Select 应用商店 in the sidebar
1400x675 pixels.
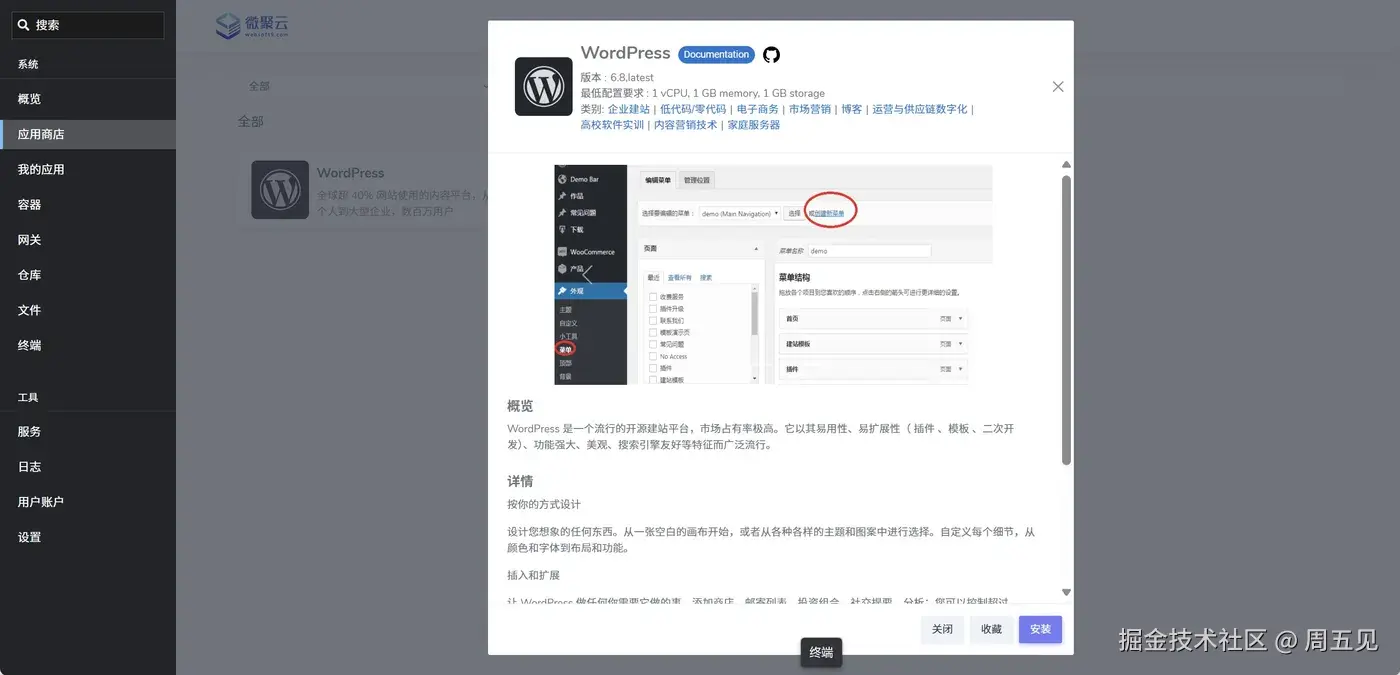[88, 134]
